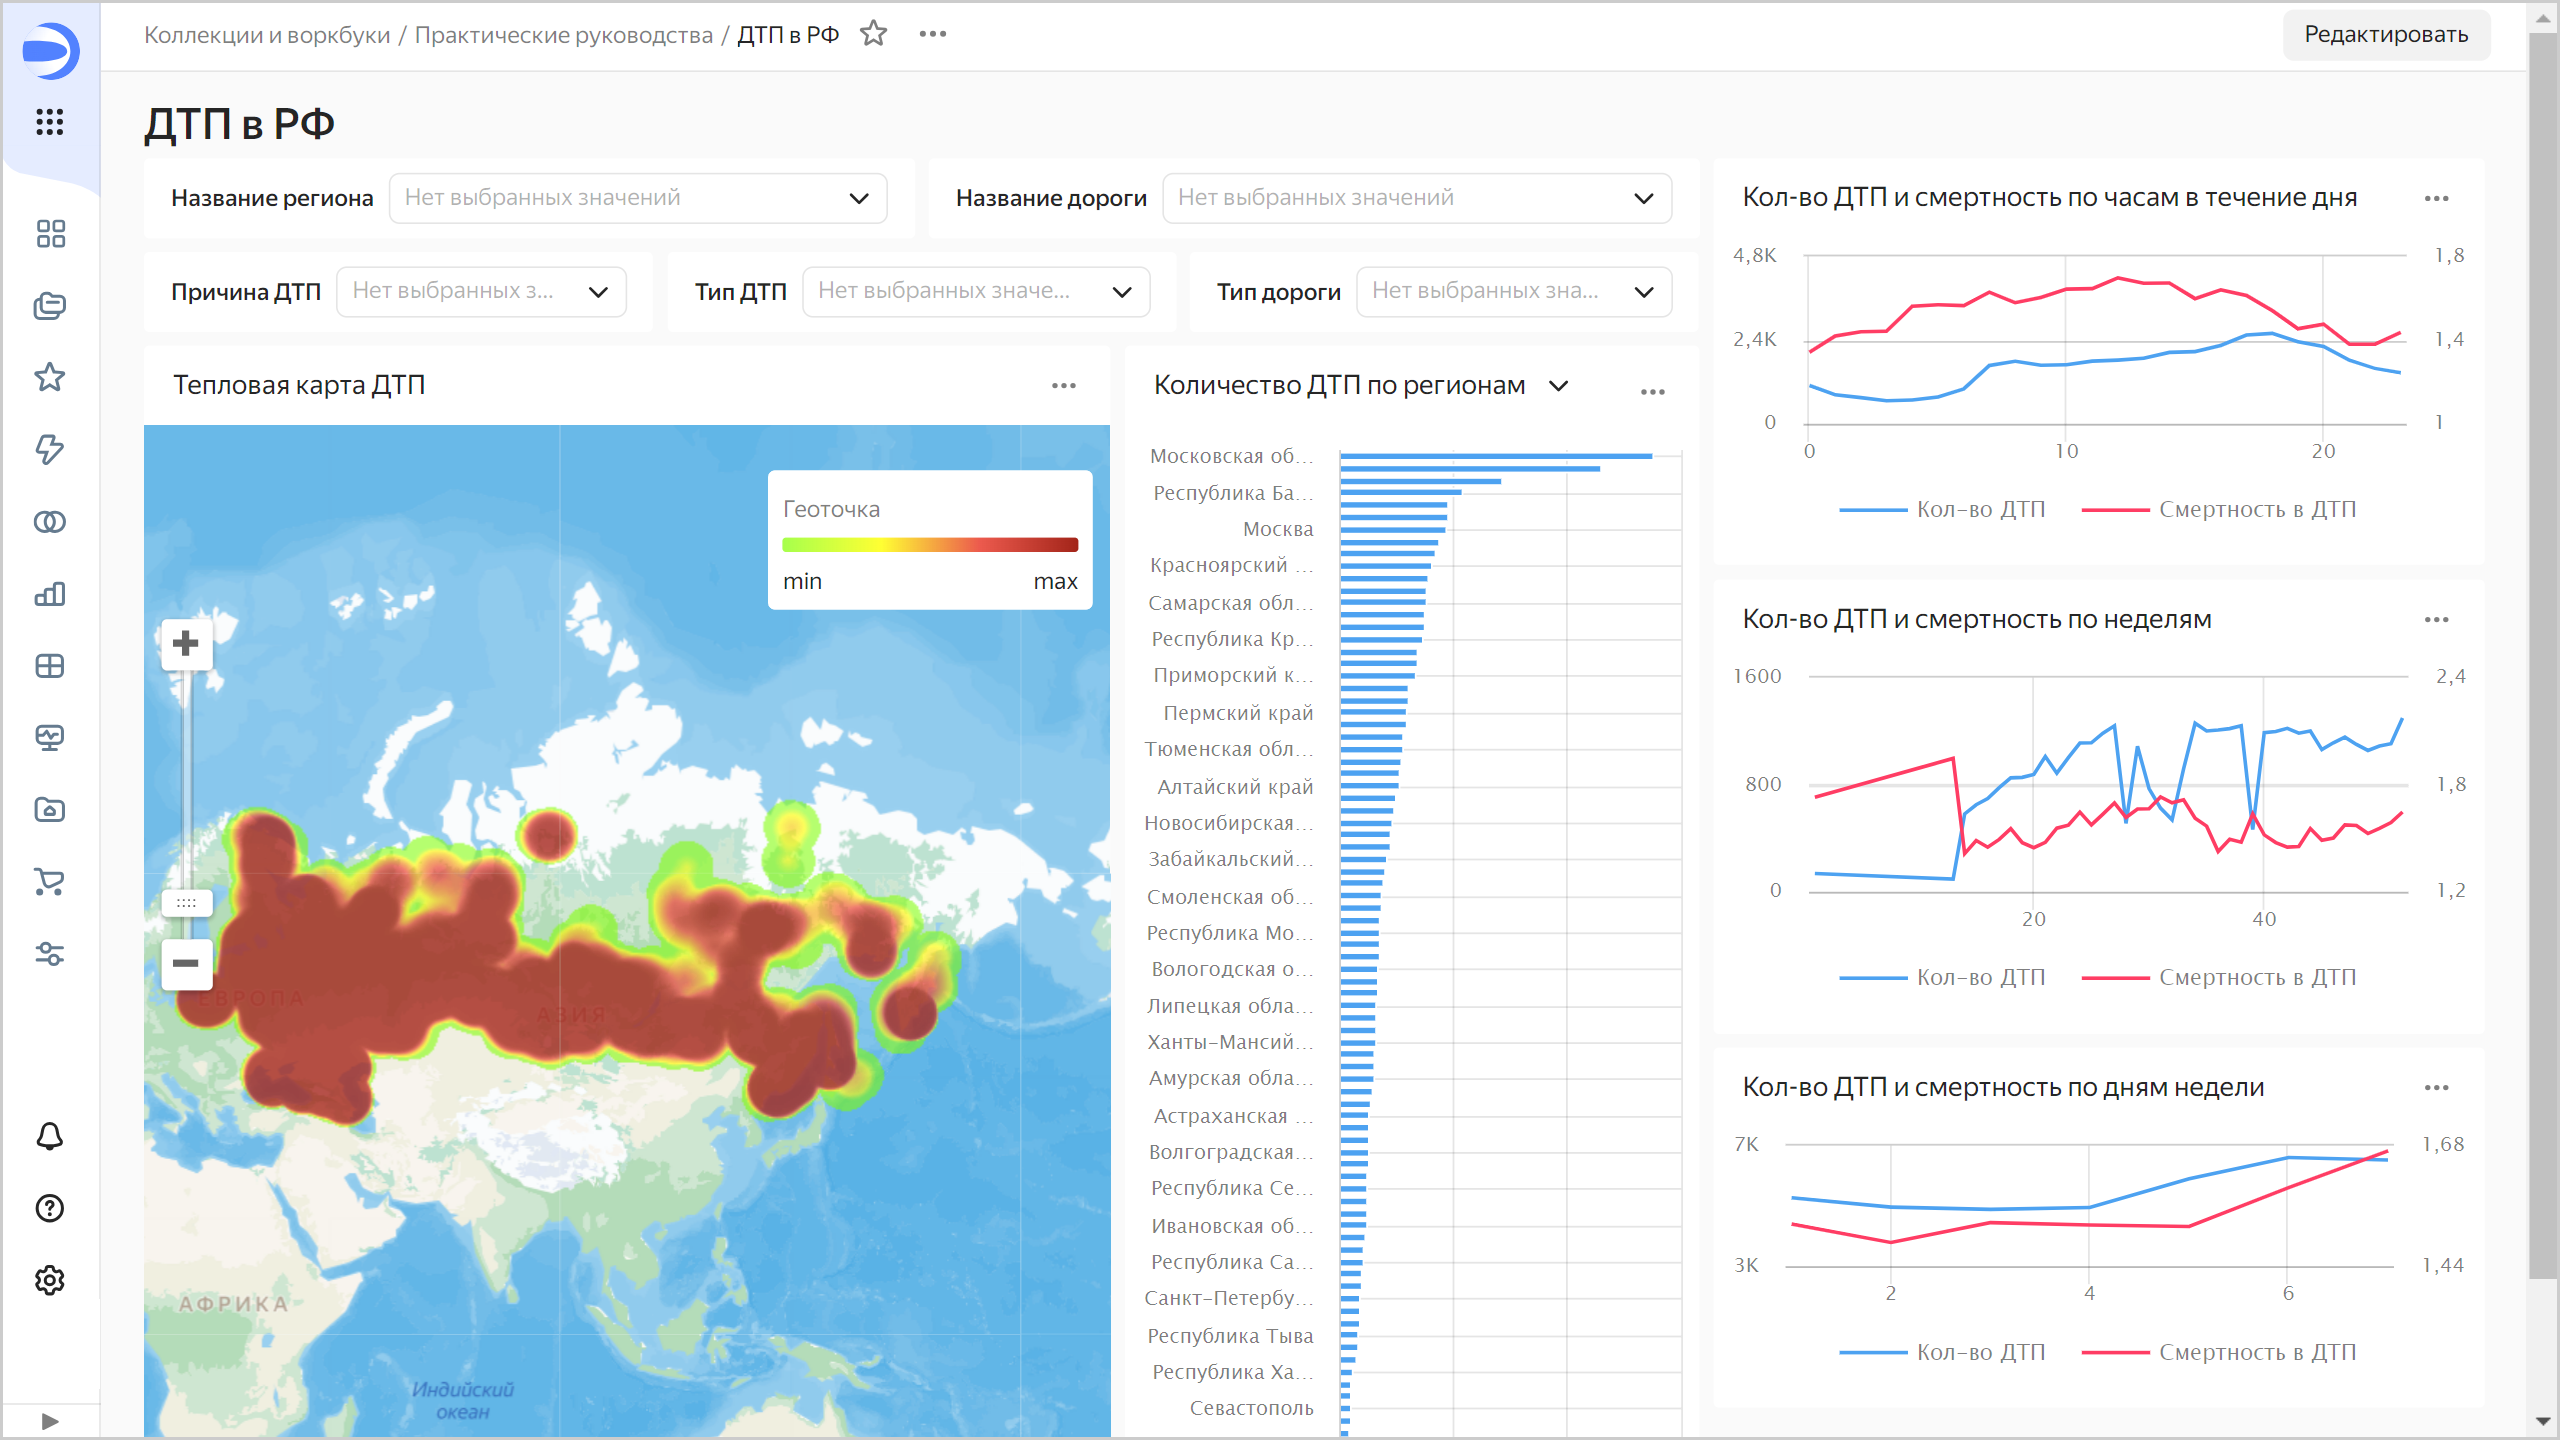Open the Тепловая карта ДТП three-dot menu
Screen dimensions: 2560x1440
(x=1064, y=386)
